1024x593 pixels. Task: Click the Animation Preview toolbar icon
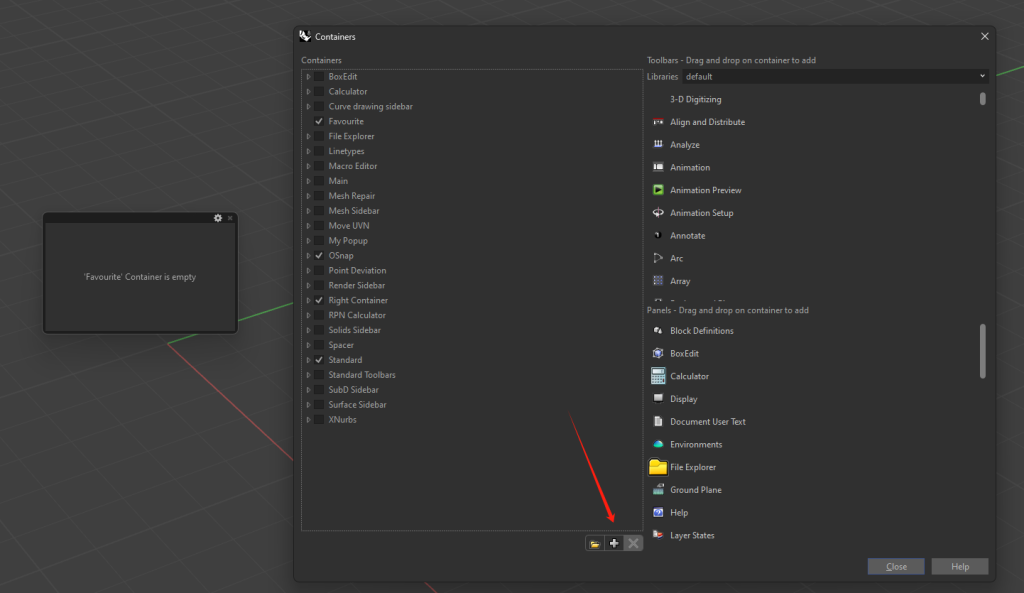658,190
